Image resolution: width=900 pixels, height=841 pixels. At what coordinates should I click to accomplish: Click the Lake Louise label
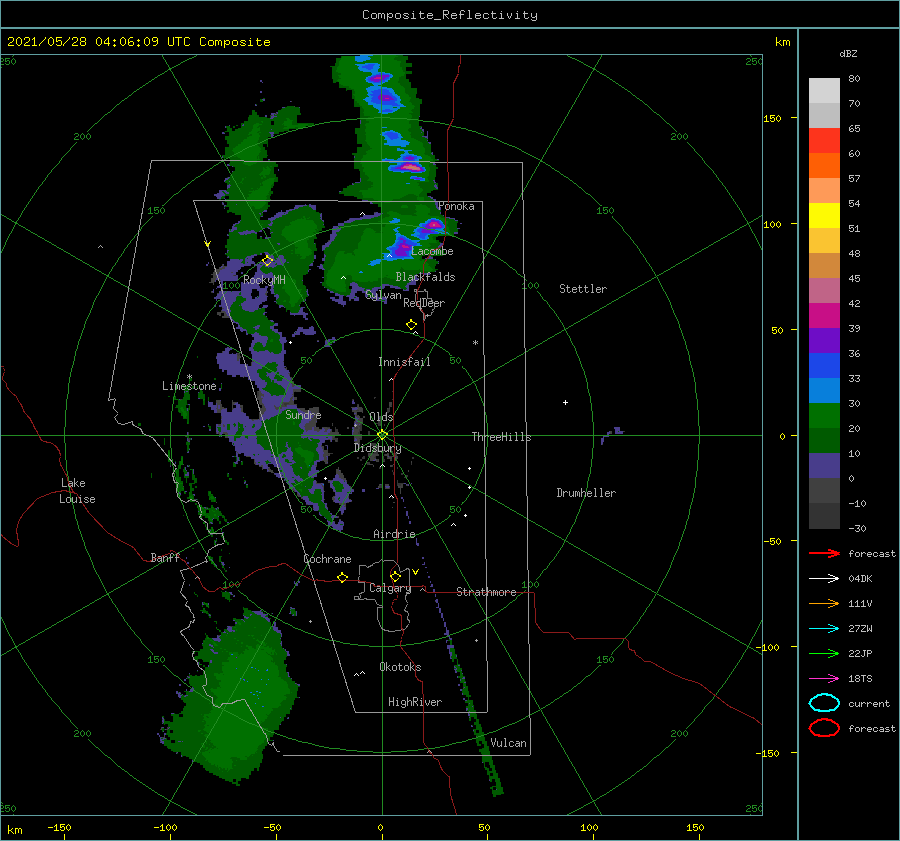coord(77,491)
